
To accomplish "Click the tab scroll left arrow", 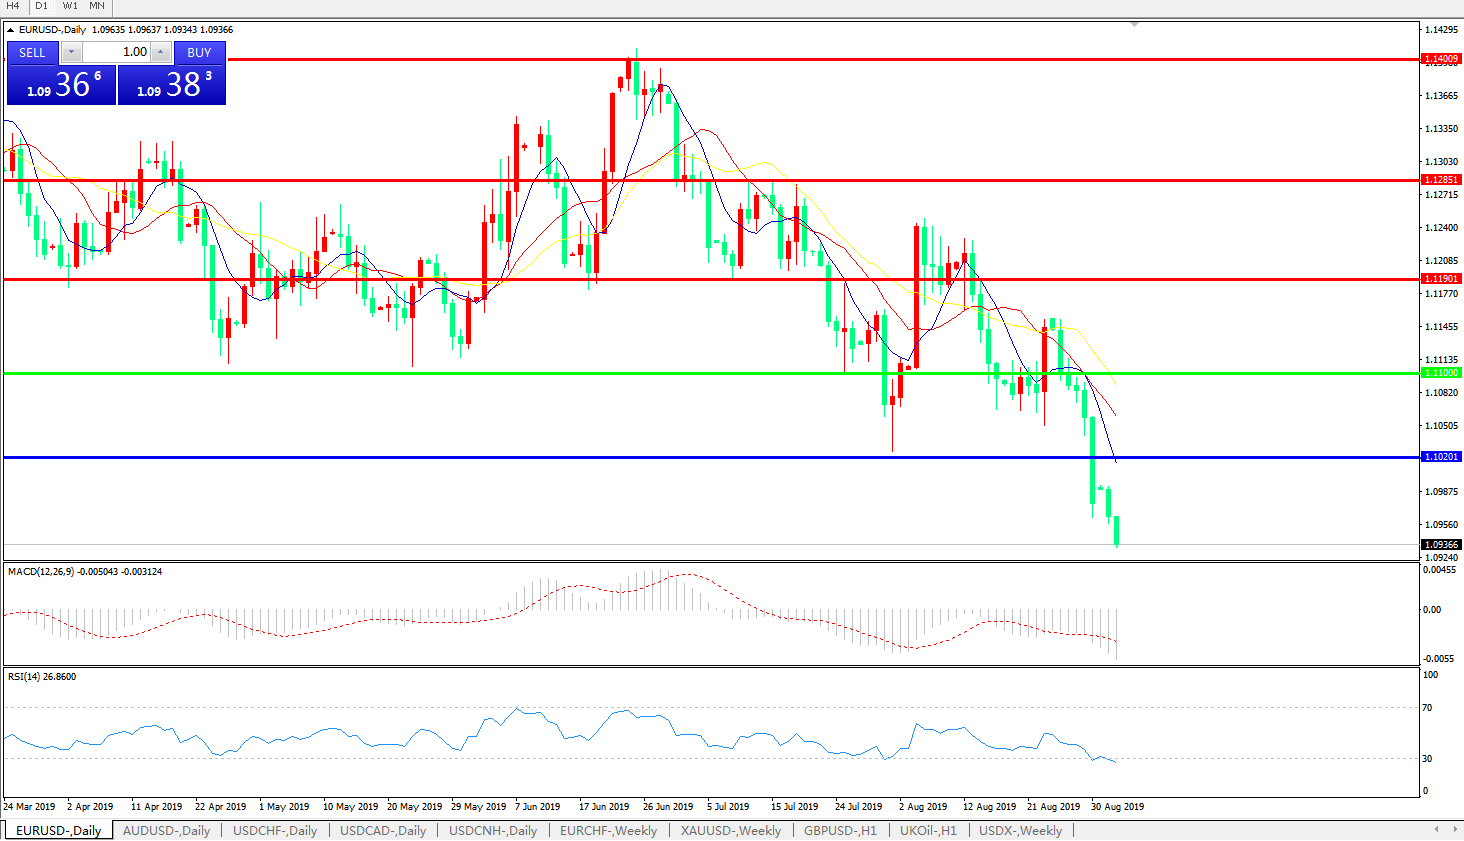I will pyautogui.click(x=1436, y=829).
